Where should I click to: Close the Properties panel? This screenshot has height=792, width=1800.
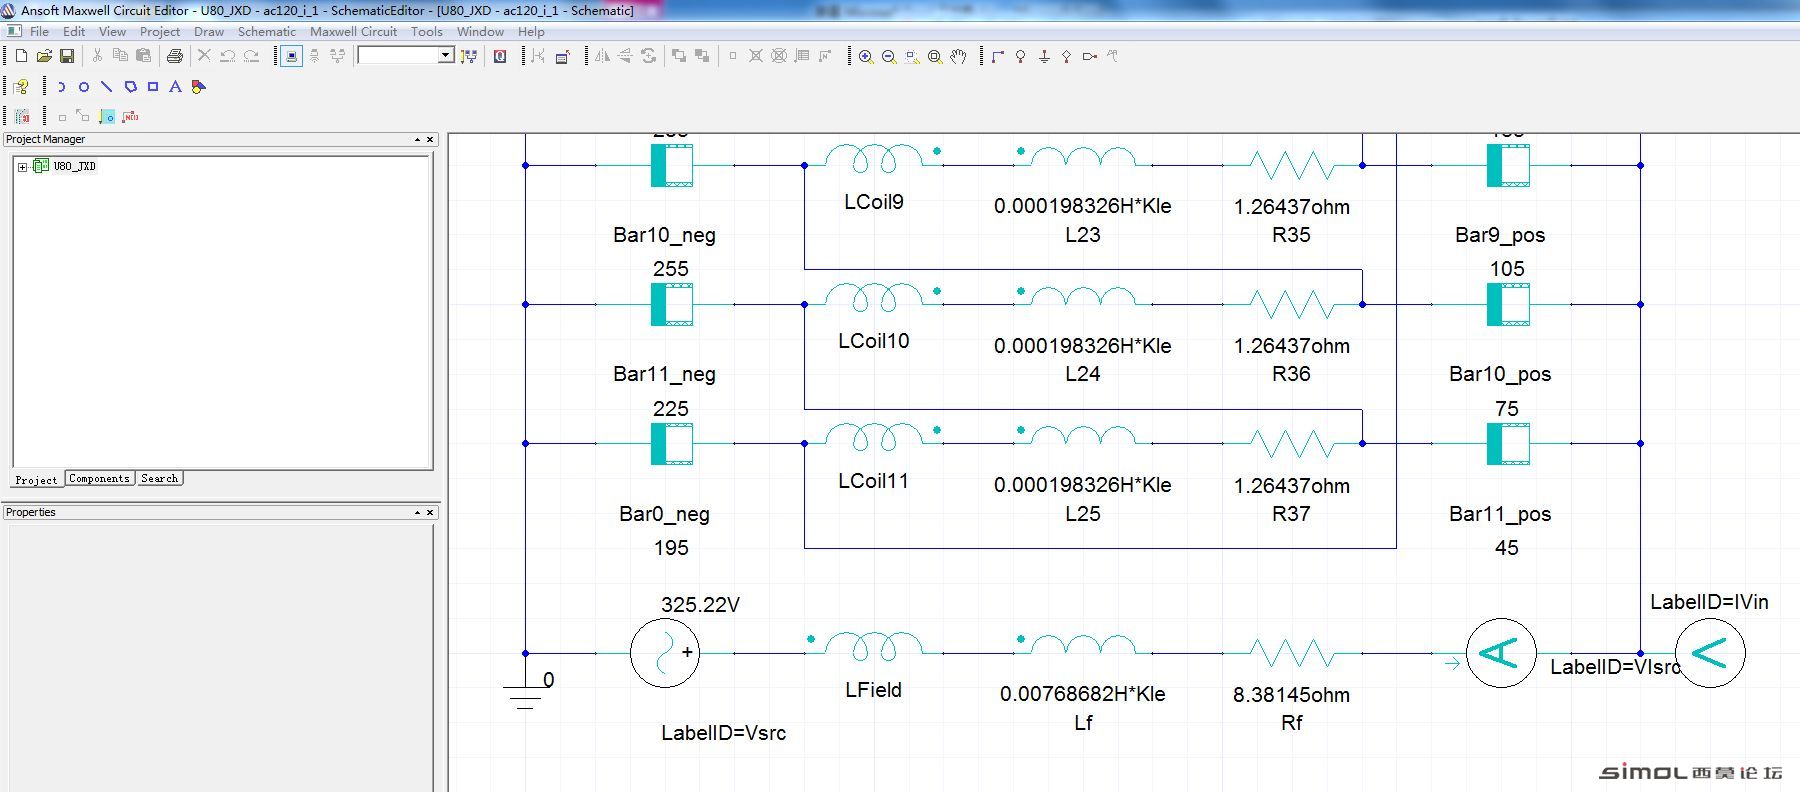(x=430, y=513)
